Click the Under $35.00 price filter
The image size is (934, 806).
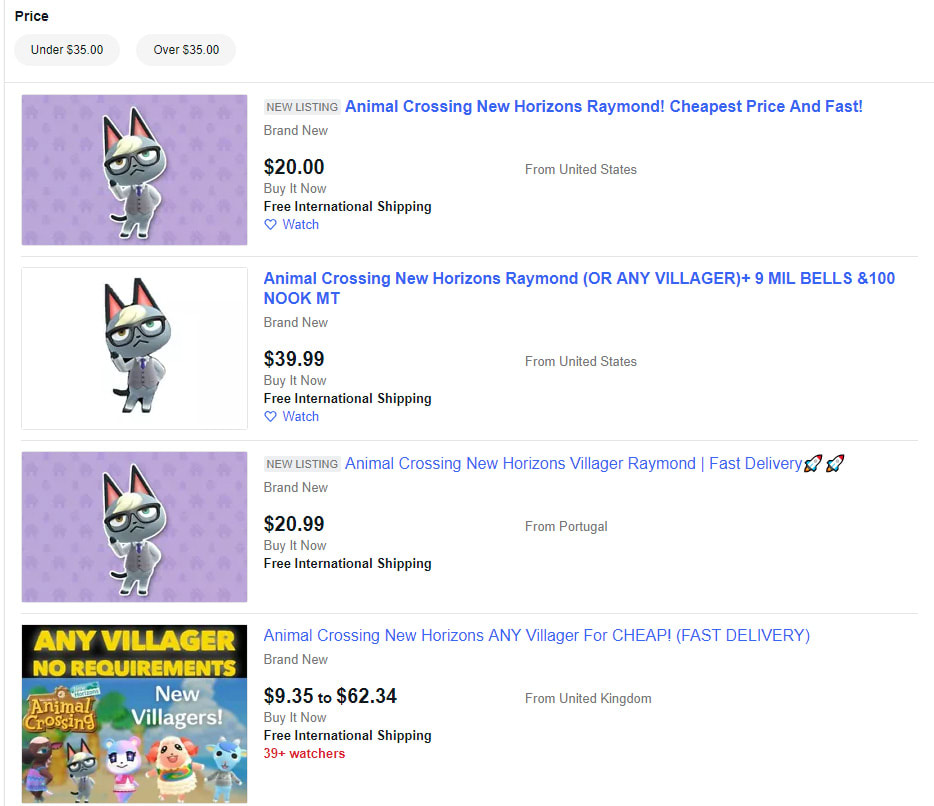click(x=67, y=50)
